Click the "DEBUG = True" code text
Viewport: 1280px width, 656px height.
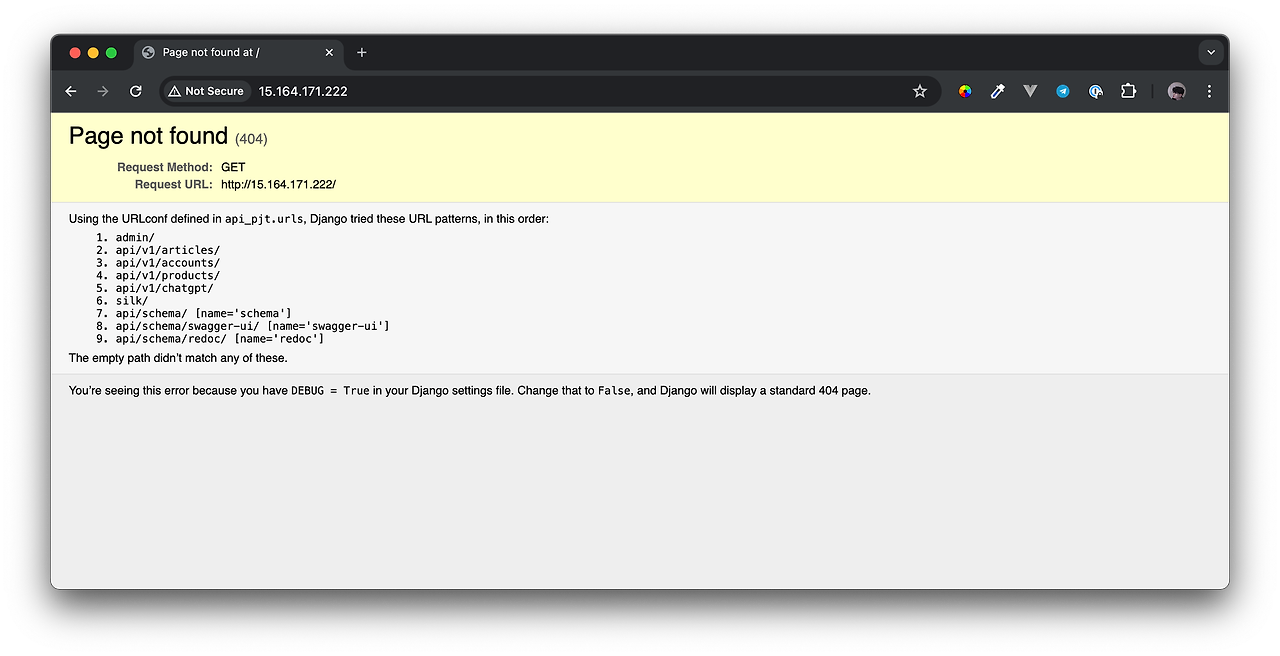330,391
